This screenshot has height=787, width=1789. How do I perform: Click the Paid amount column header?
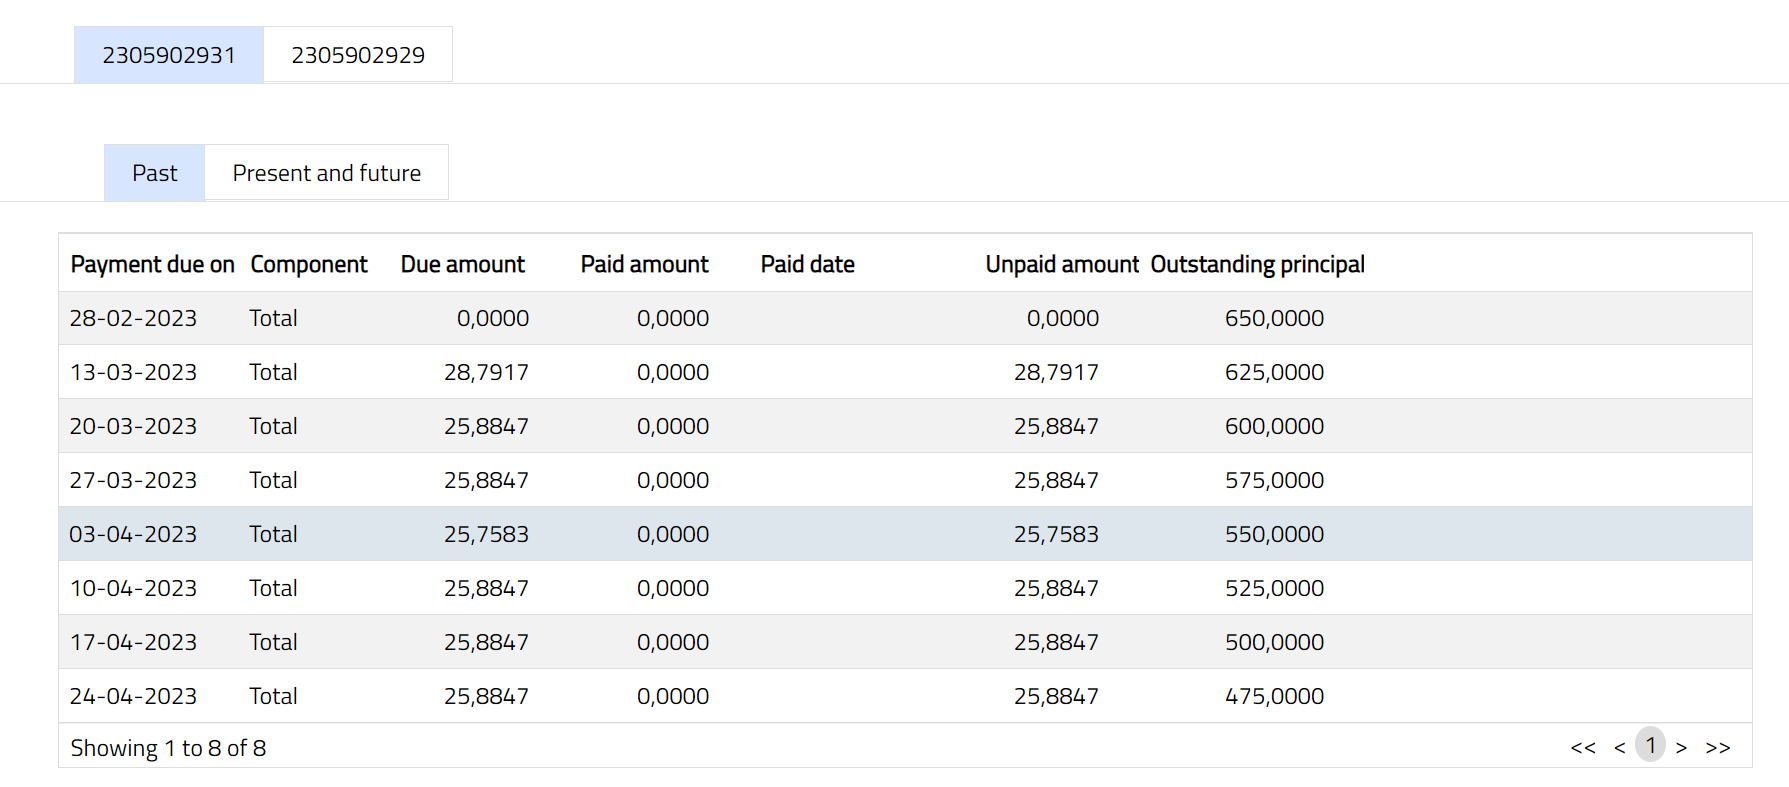644,264
